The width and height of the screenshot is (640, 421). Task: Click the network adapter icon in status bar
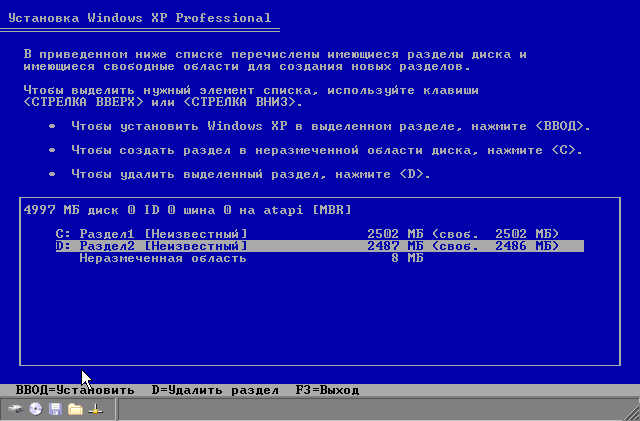[96, 409]
